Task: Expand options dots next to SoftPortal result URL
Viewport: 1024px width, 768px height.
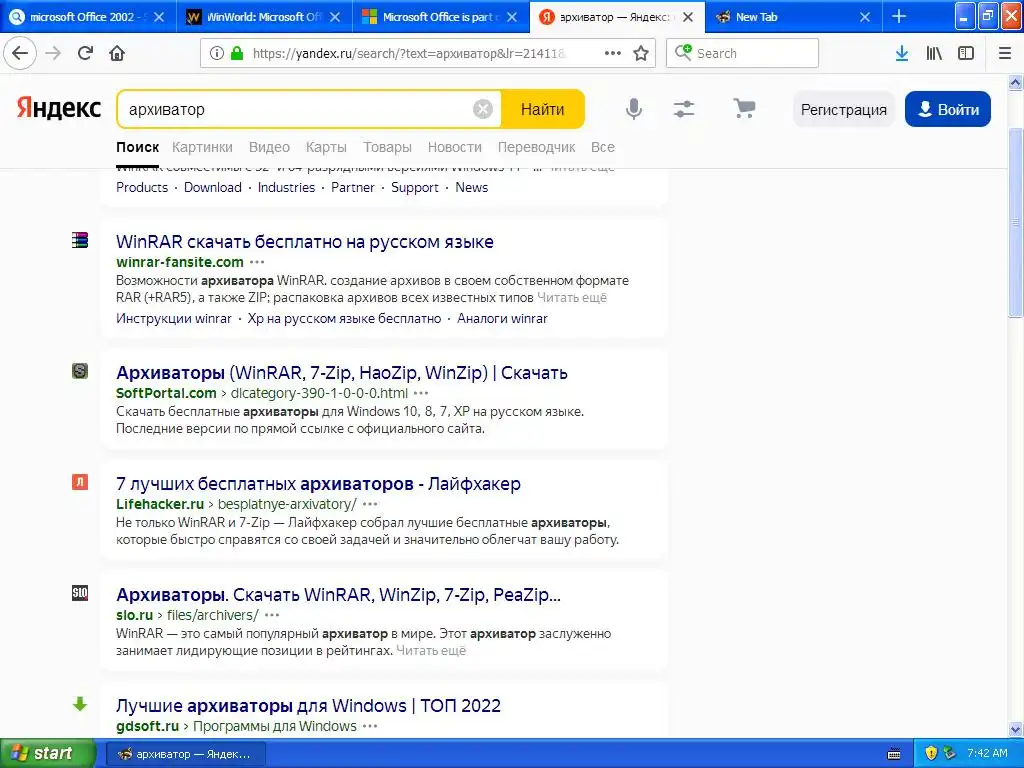Action: pos(421,393)
